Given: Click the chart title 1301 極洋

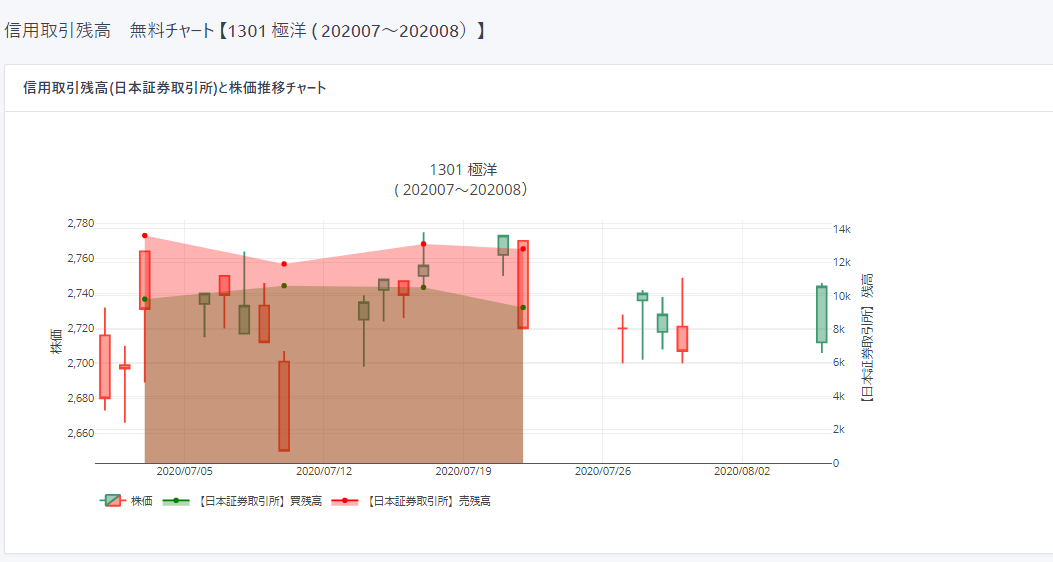Looking at the screenshot, I should 463,169.
